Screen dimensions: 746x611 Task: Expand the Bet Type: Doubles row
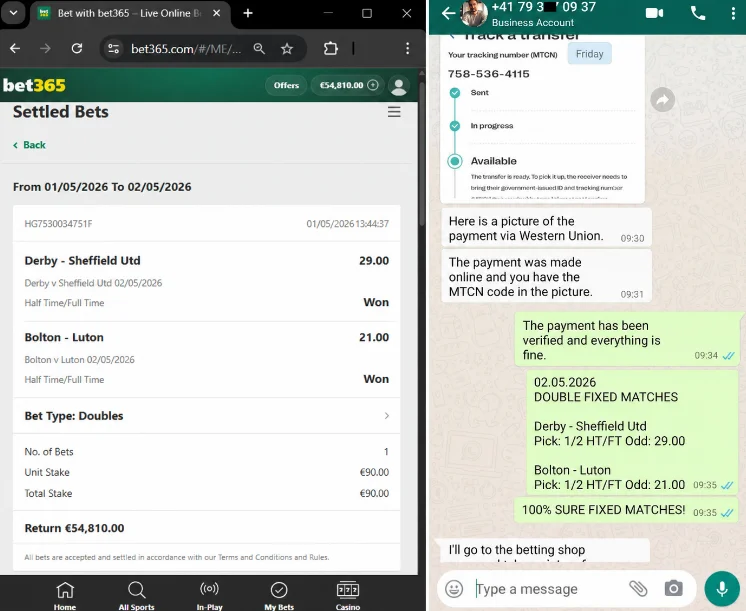point(206,415)
